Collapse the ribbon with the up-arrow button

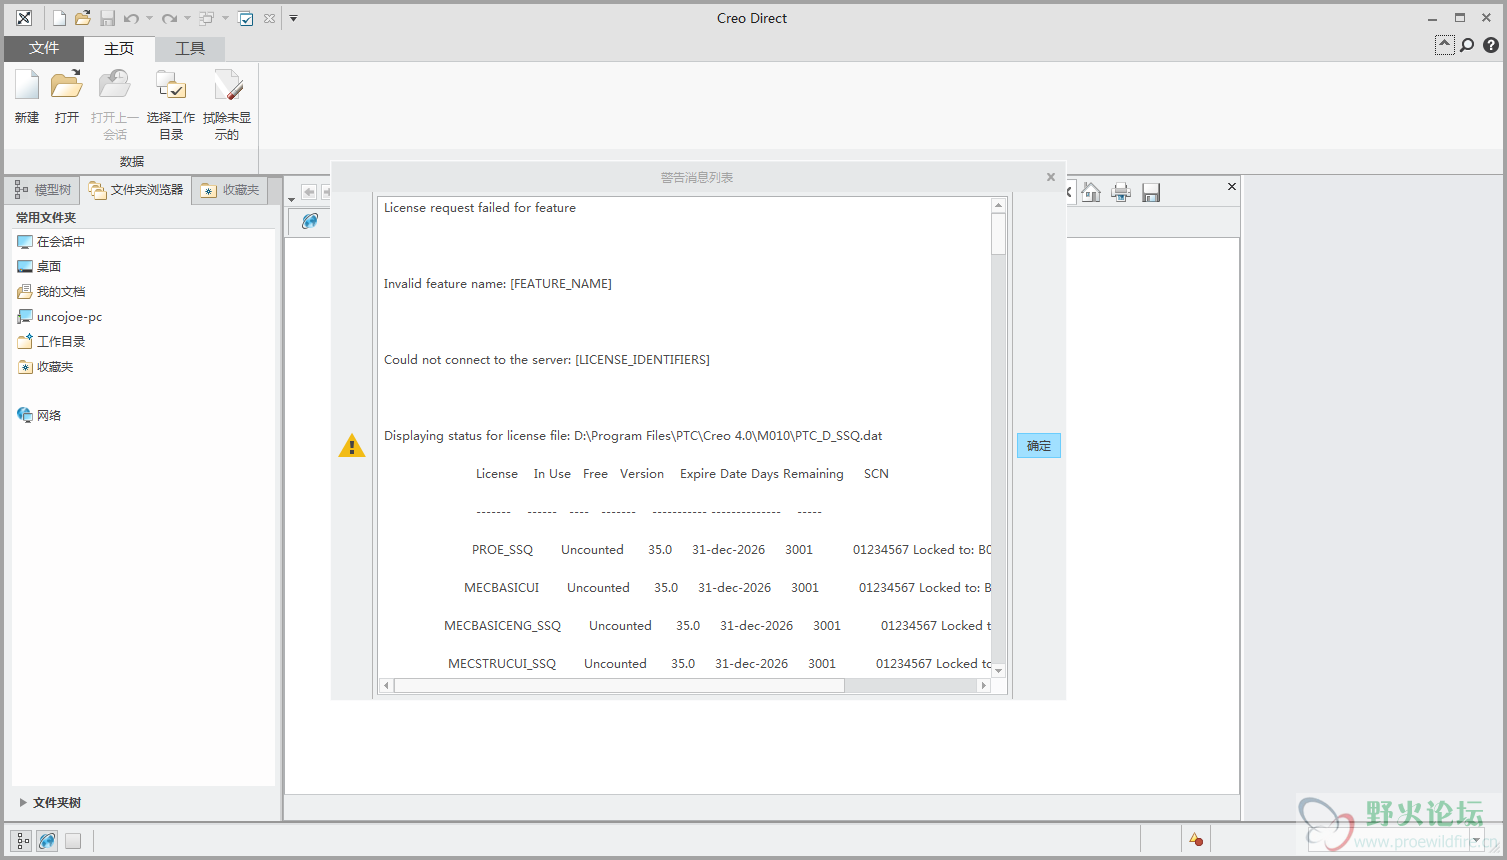(x=1444, y=45)
